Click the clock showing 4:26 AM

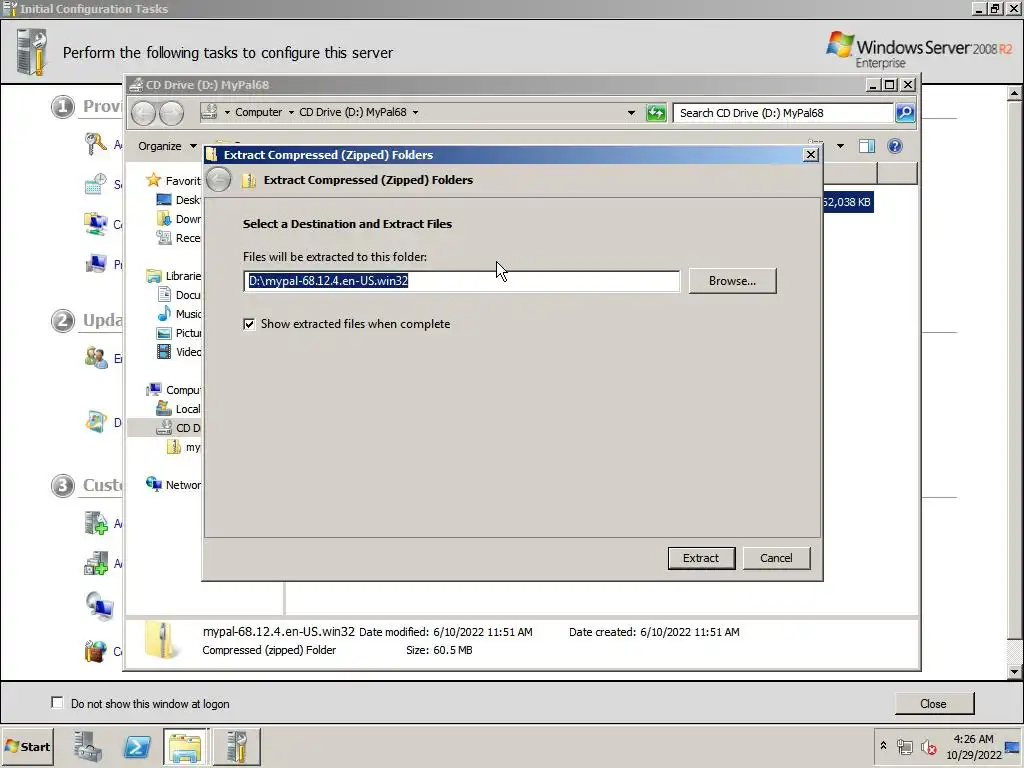pyautogui.click(x=973, y=739)
